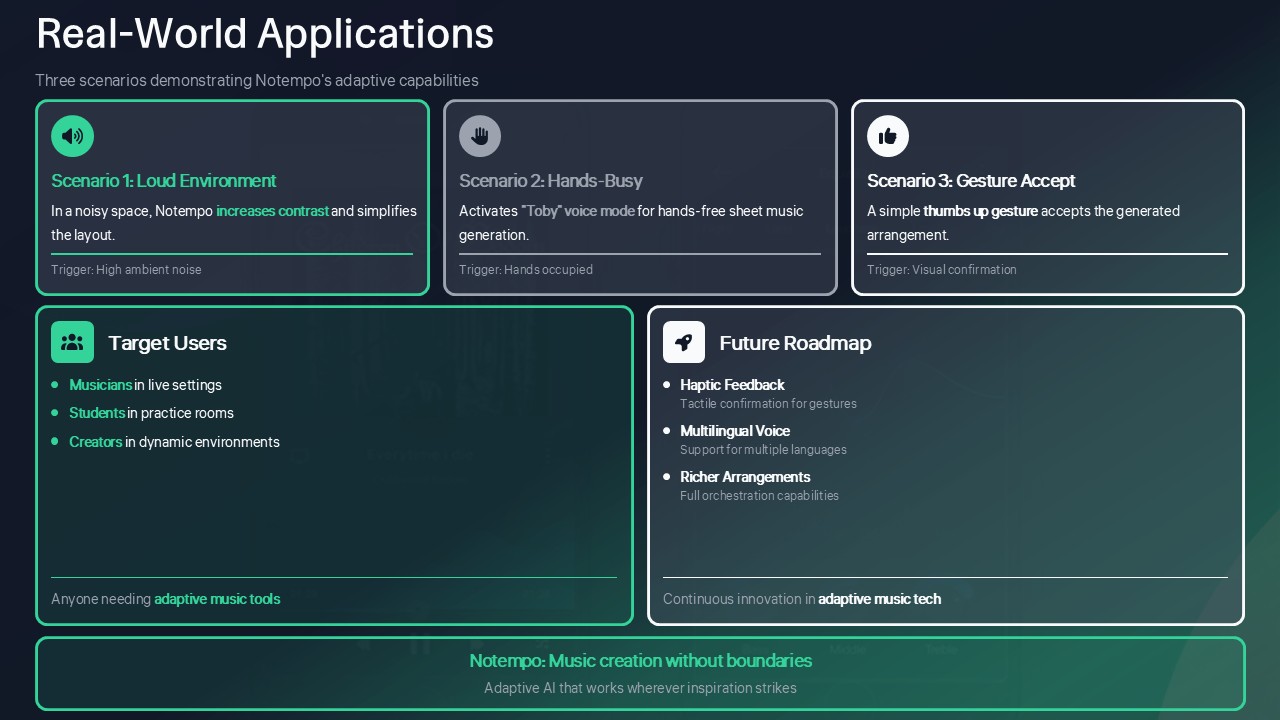Screen dimensions: 1280x720
Task: Click 'Continuous innovation in adaptive music tech' footer
Action: point(802,599)
